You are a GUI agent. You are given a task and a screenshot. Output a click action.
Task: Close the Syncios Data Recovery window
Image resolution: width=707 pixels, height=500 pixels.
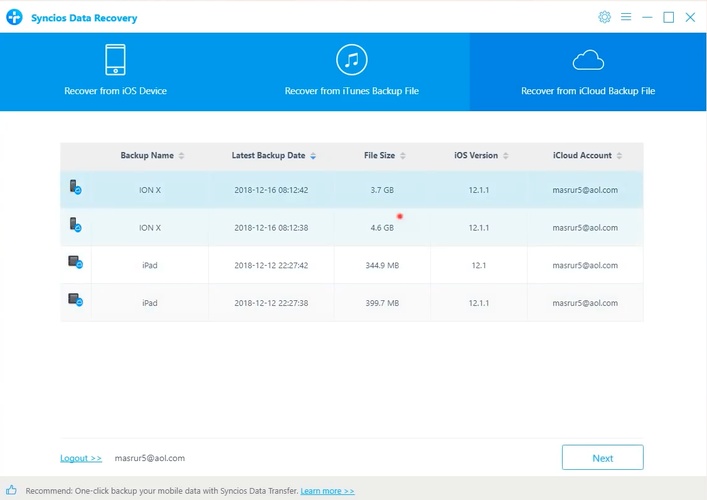click(x=690, y=17)
